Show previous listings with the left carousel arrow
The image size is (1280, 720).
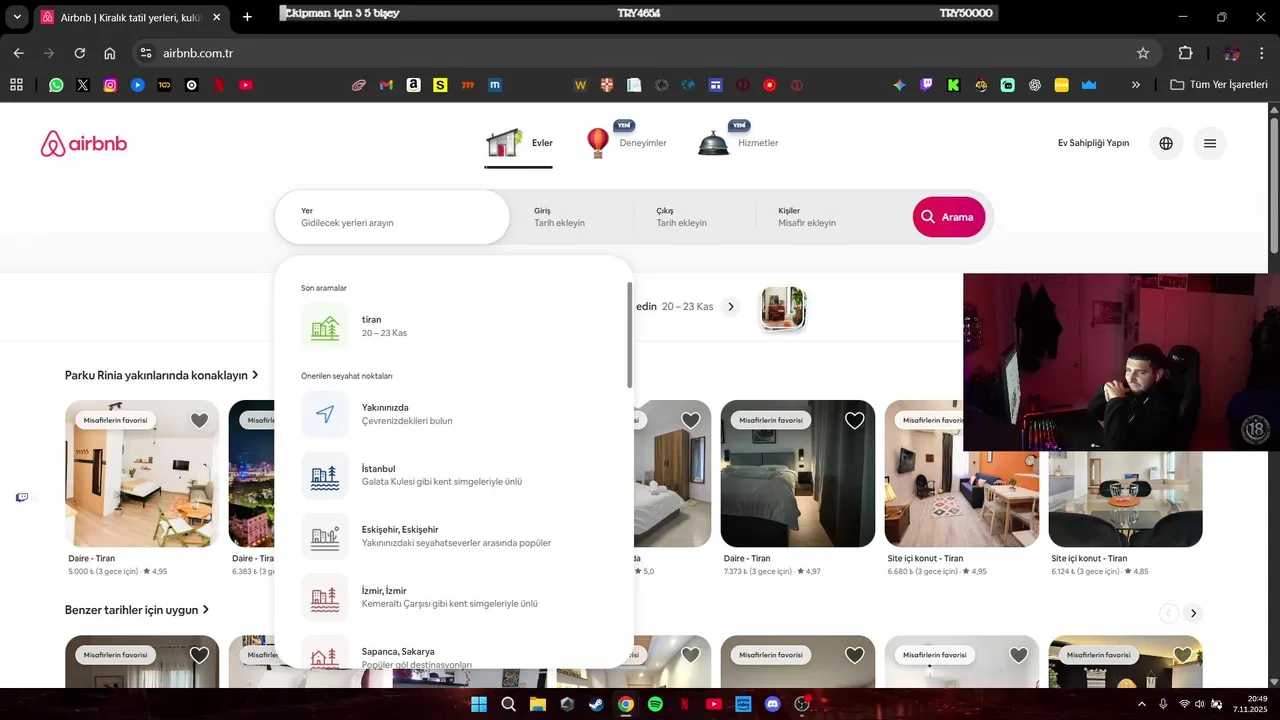(1168, 613)
